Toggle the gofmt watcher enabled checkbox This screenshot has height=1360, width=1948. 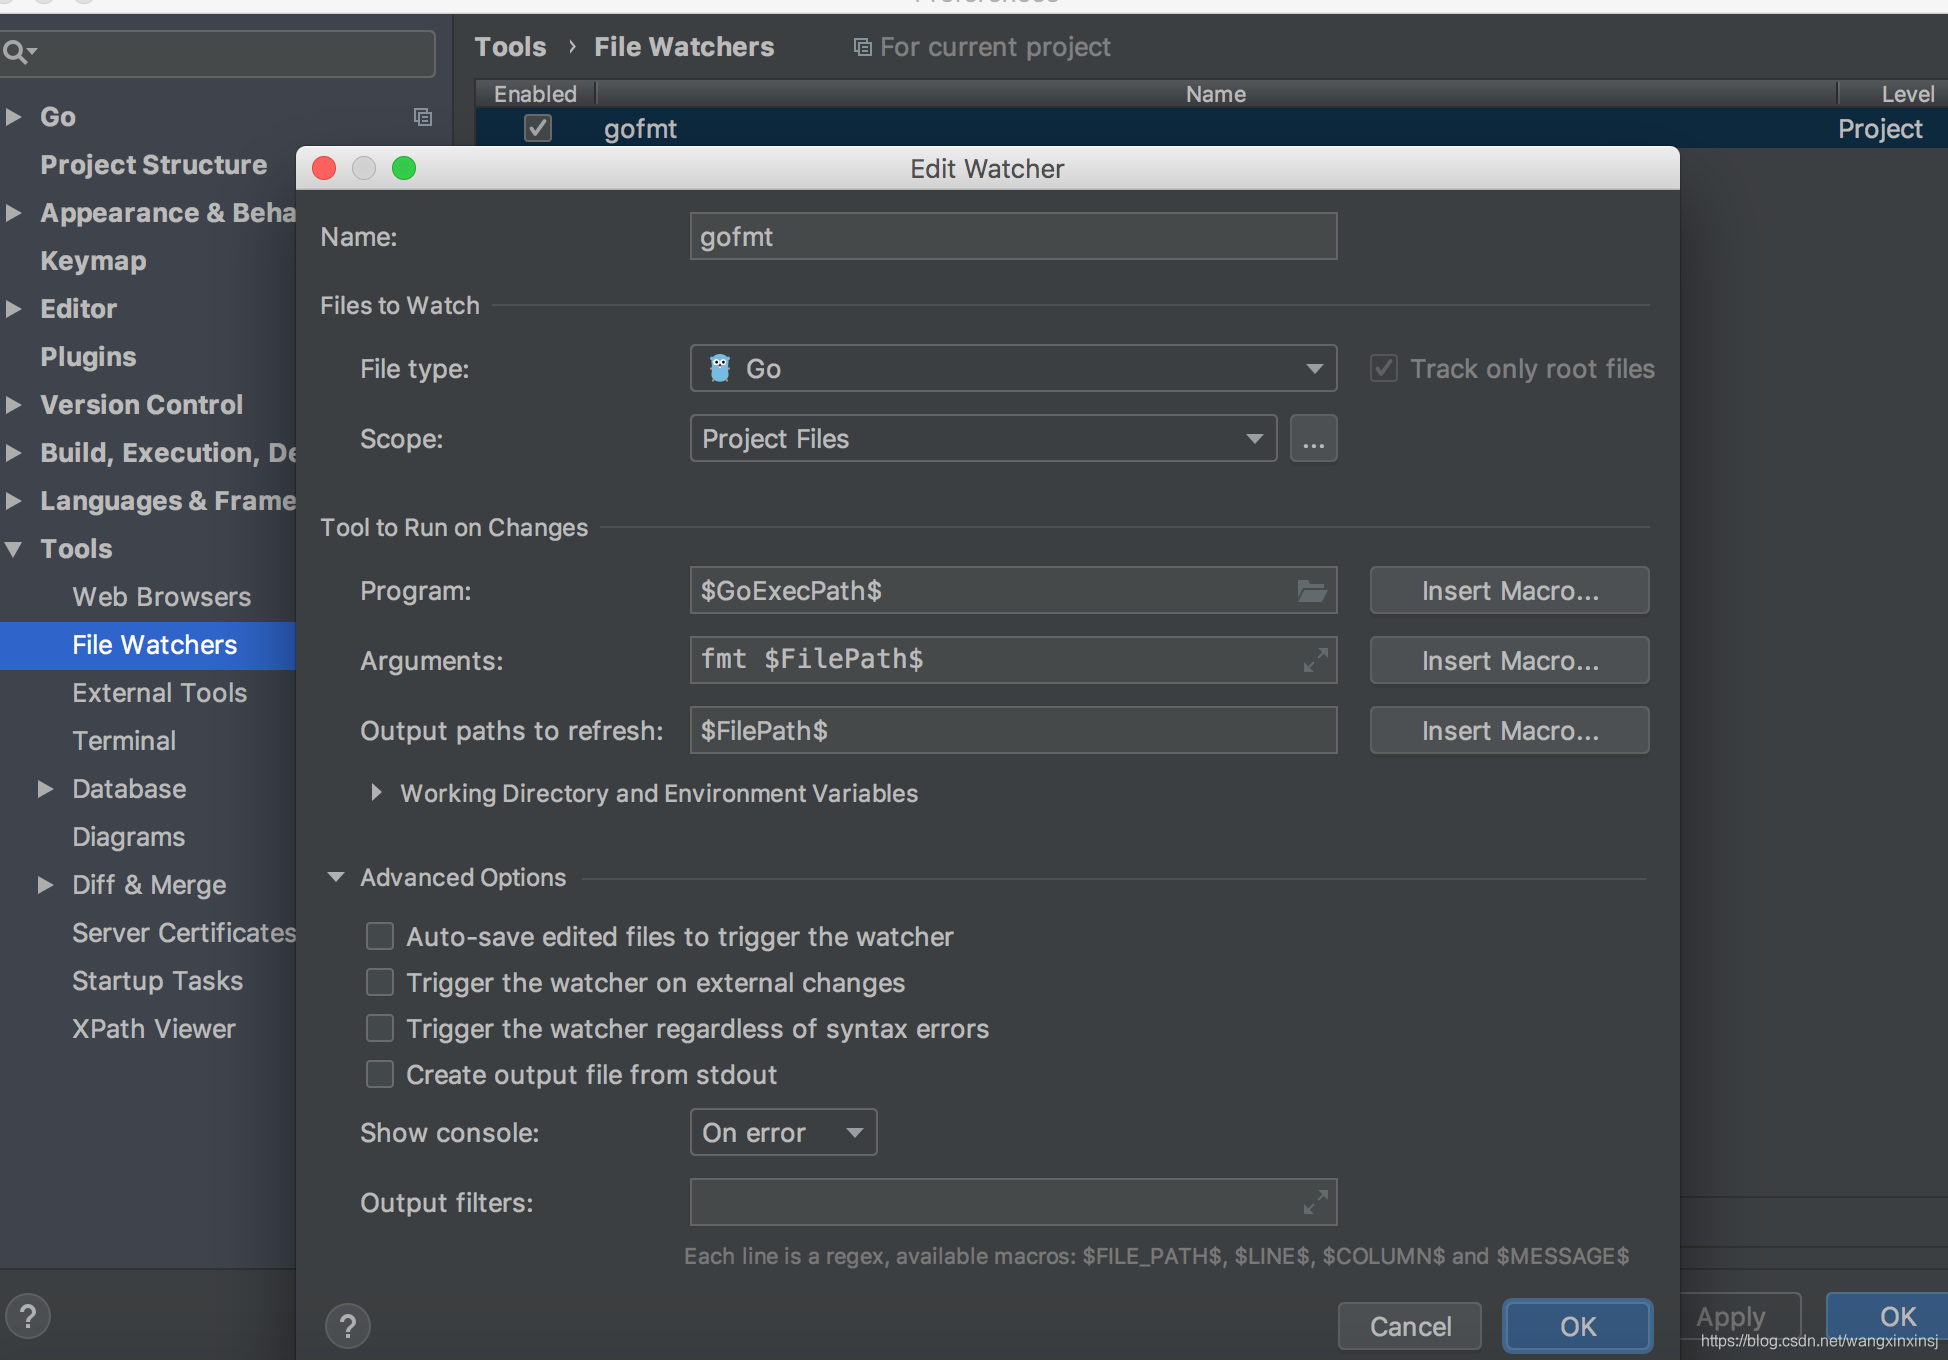(536, 127)
